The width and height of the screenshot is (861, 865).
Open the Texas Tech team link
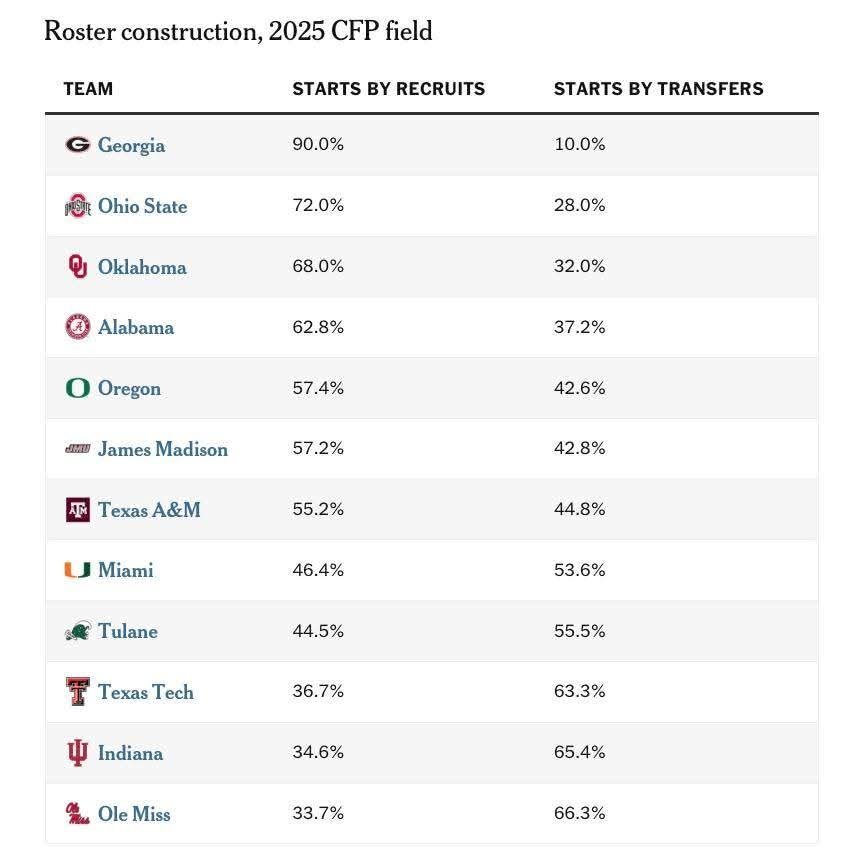pos(146,692)
